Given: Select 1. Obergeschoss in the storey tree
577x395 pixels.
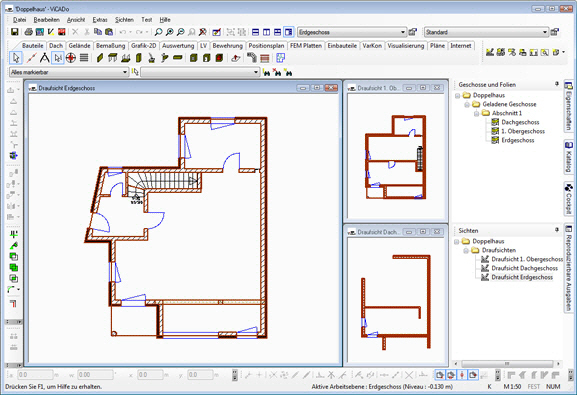Looking at the screenshot, I should [523, 131].
